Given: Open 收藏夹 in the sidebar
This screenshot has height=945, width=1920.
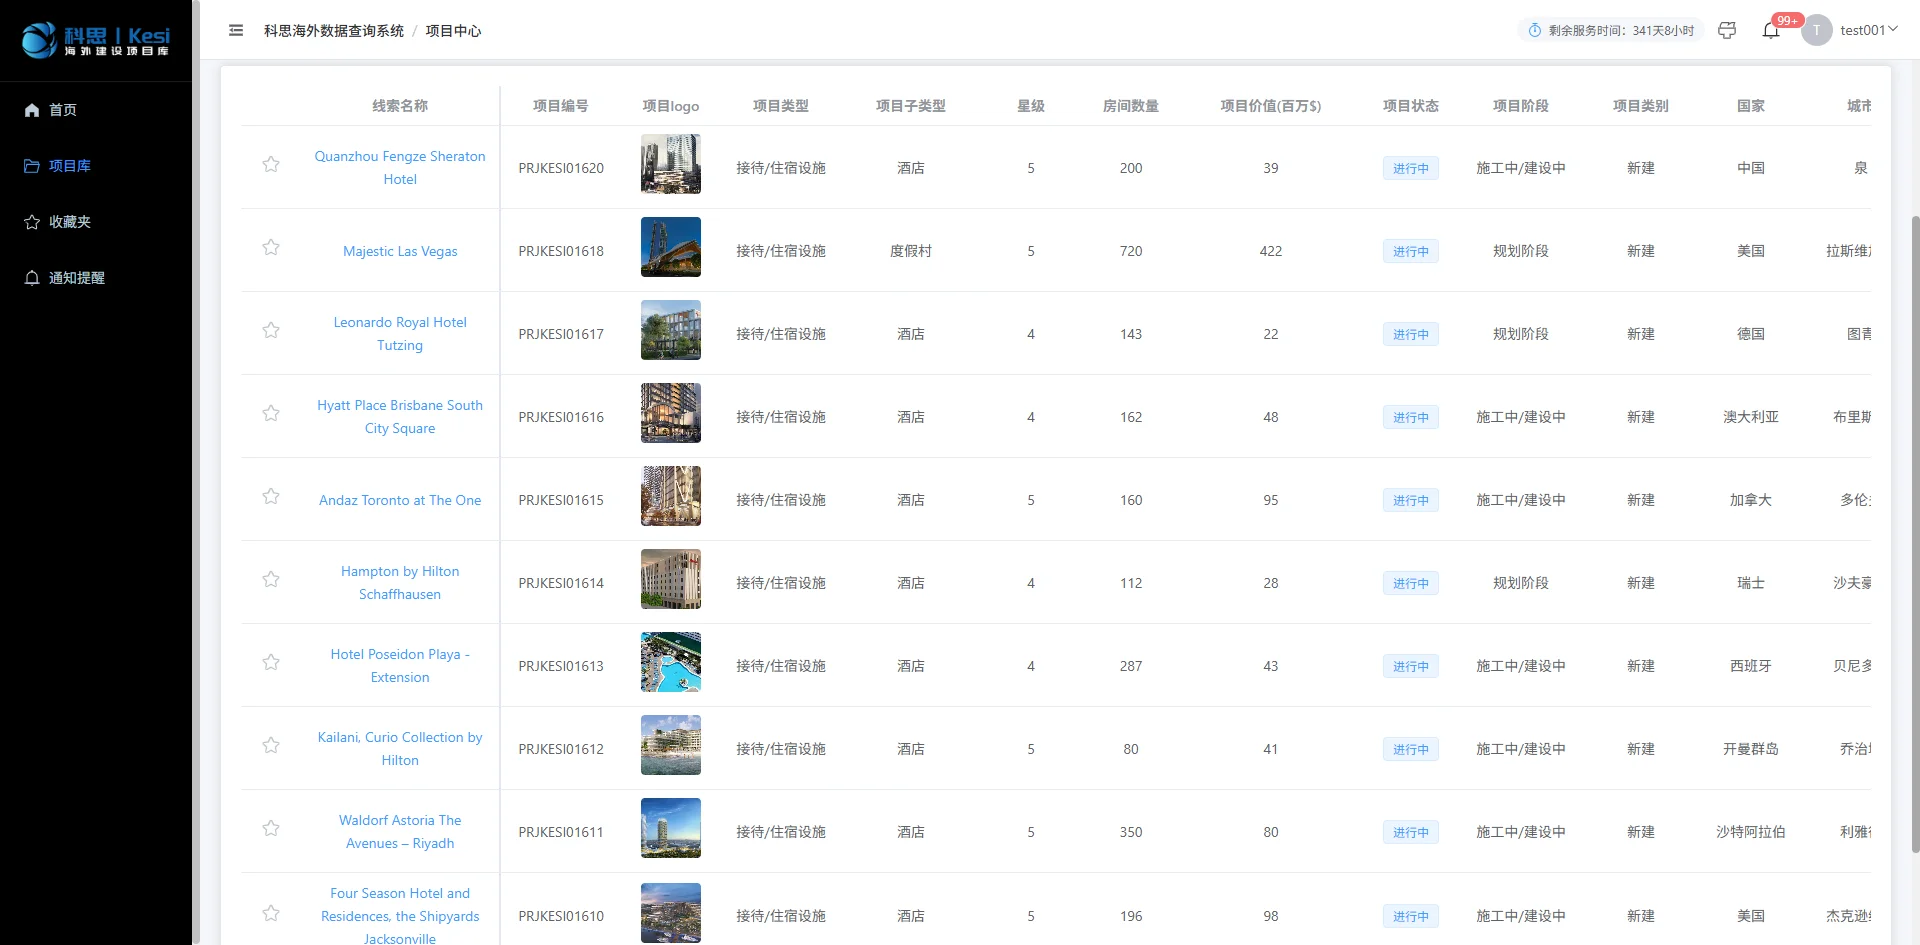Looking at the screenshot, I should (69, 222).
